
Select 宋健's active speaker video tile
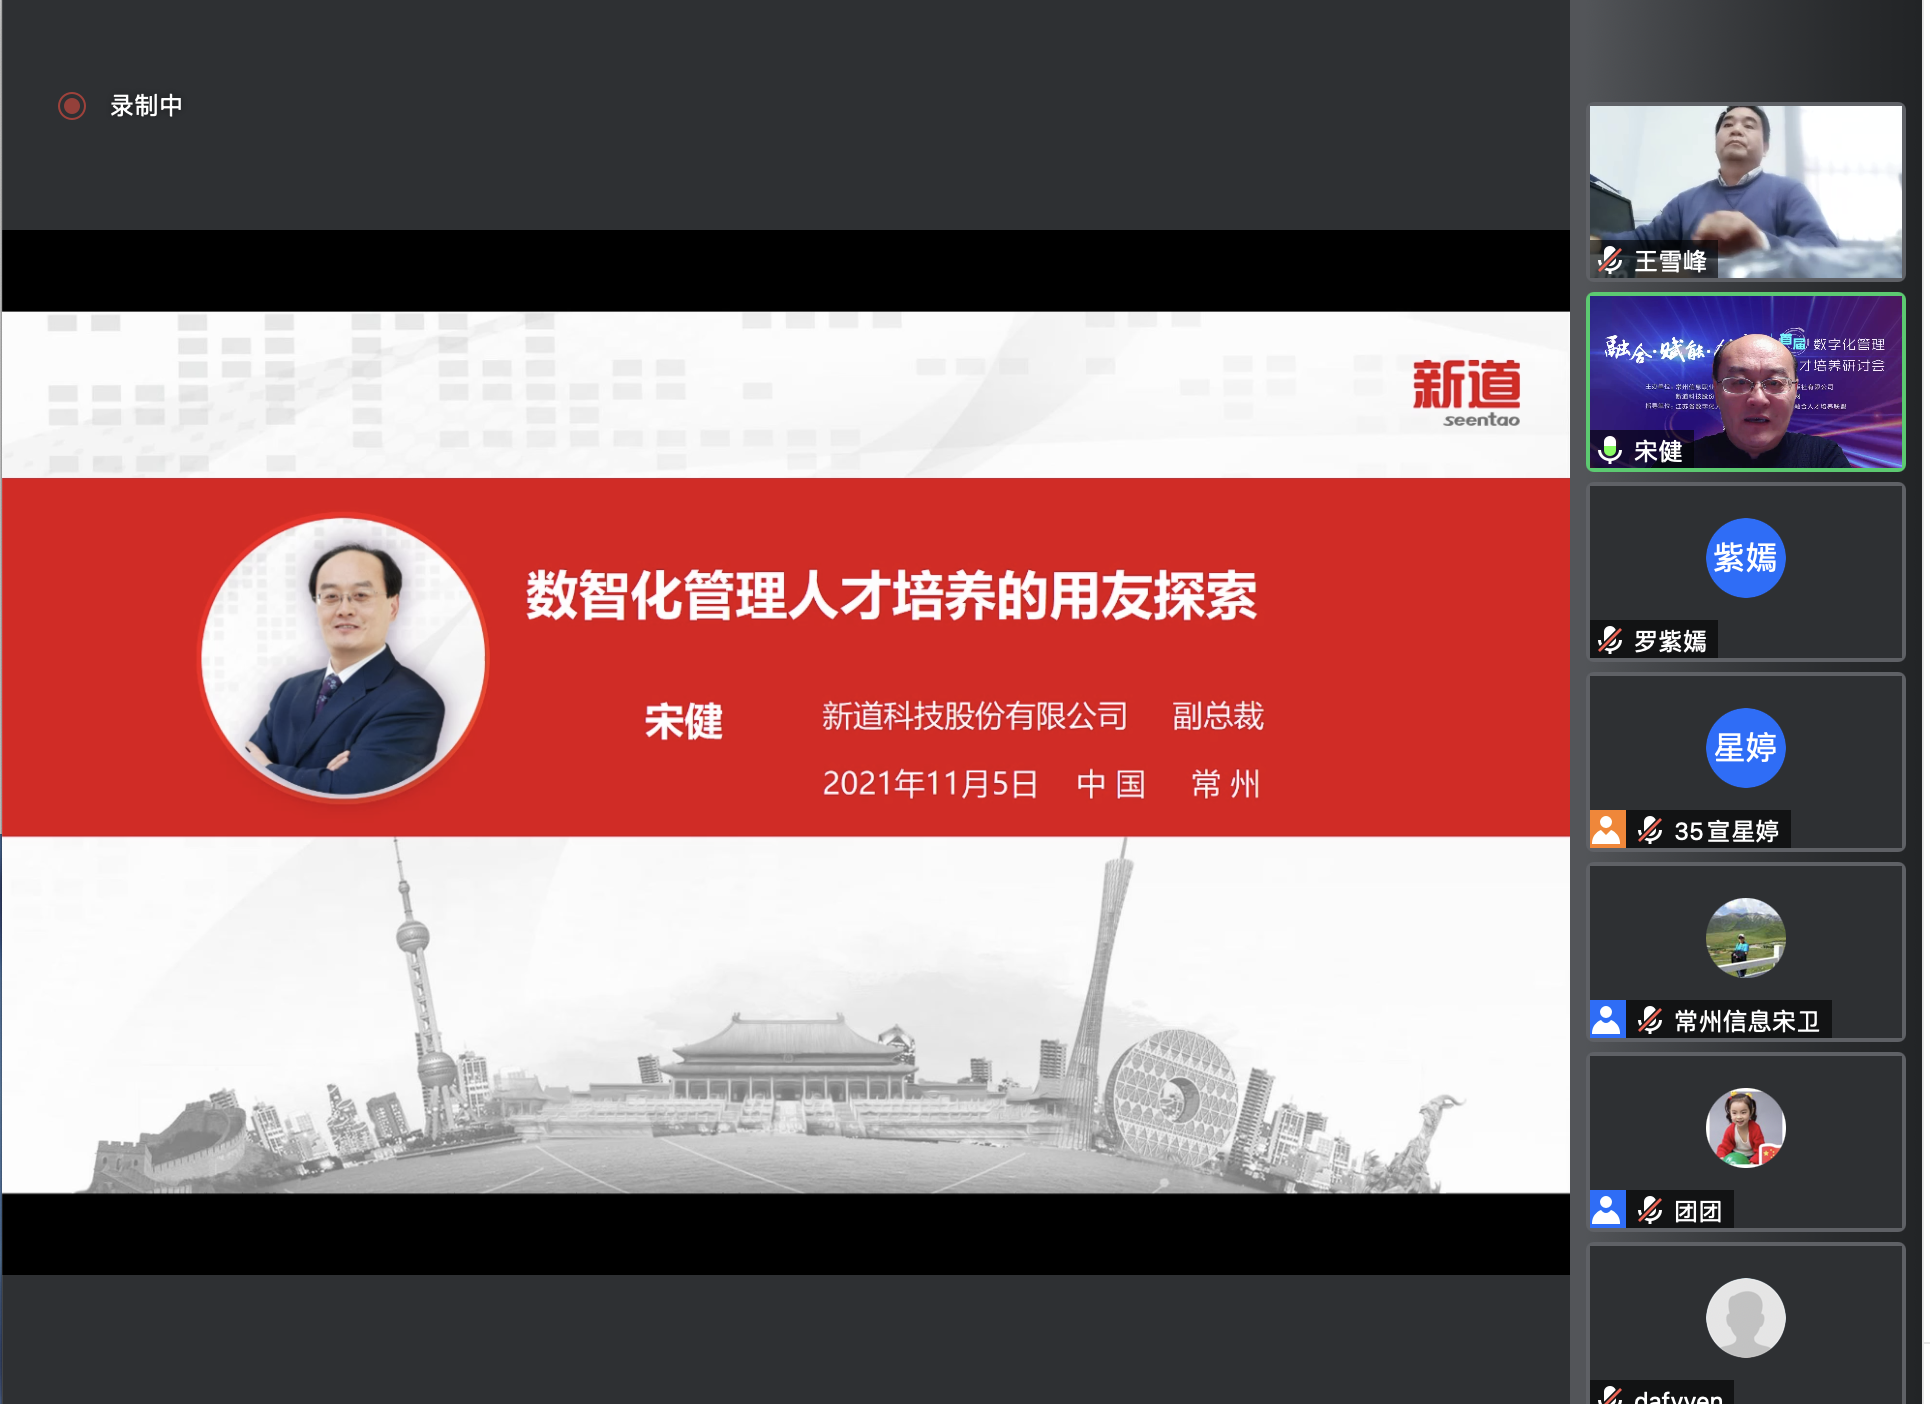coord(1745,381)
